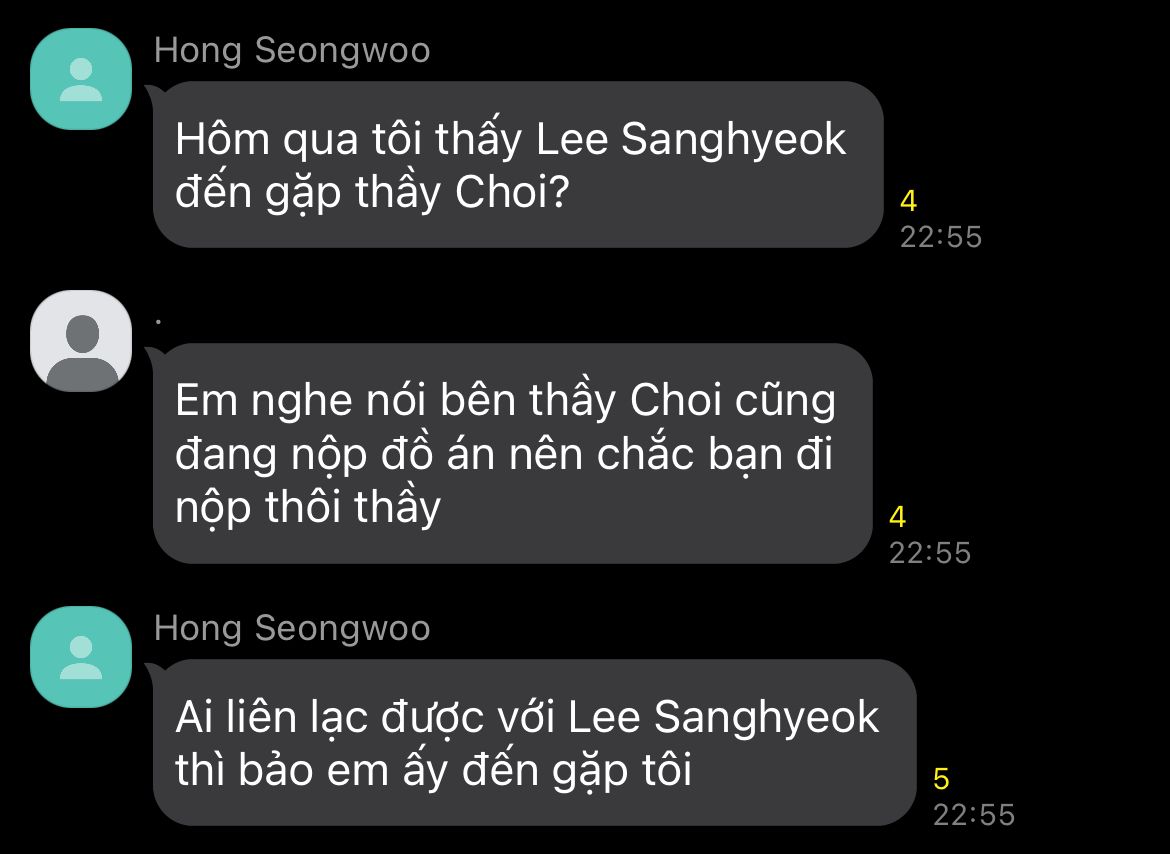Click the 22:55 timestamp of the second message
This screenshot has width=1170, height=854.
click(930, 553)
